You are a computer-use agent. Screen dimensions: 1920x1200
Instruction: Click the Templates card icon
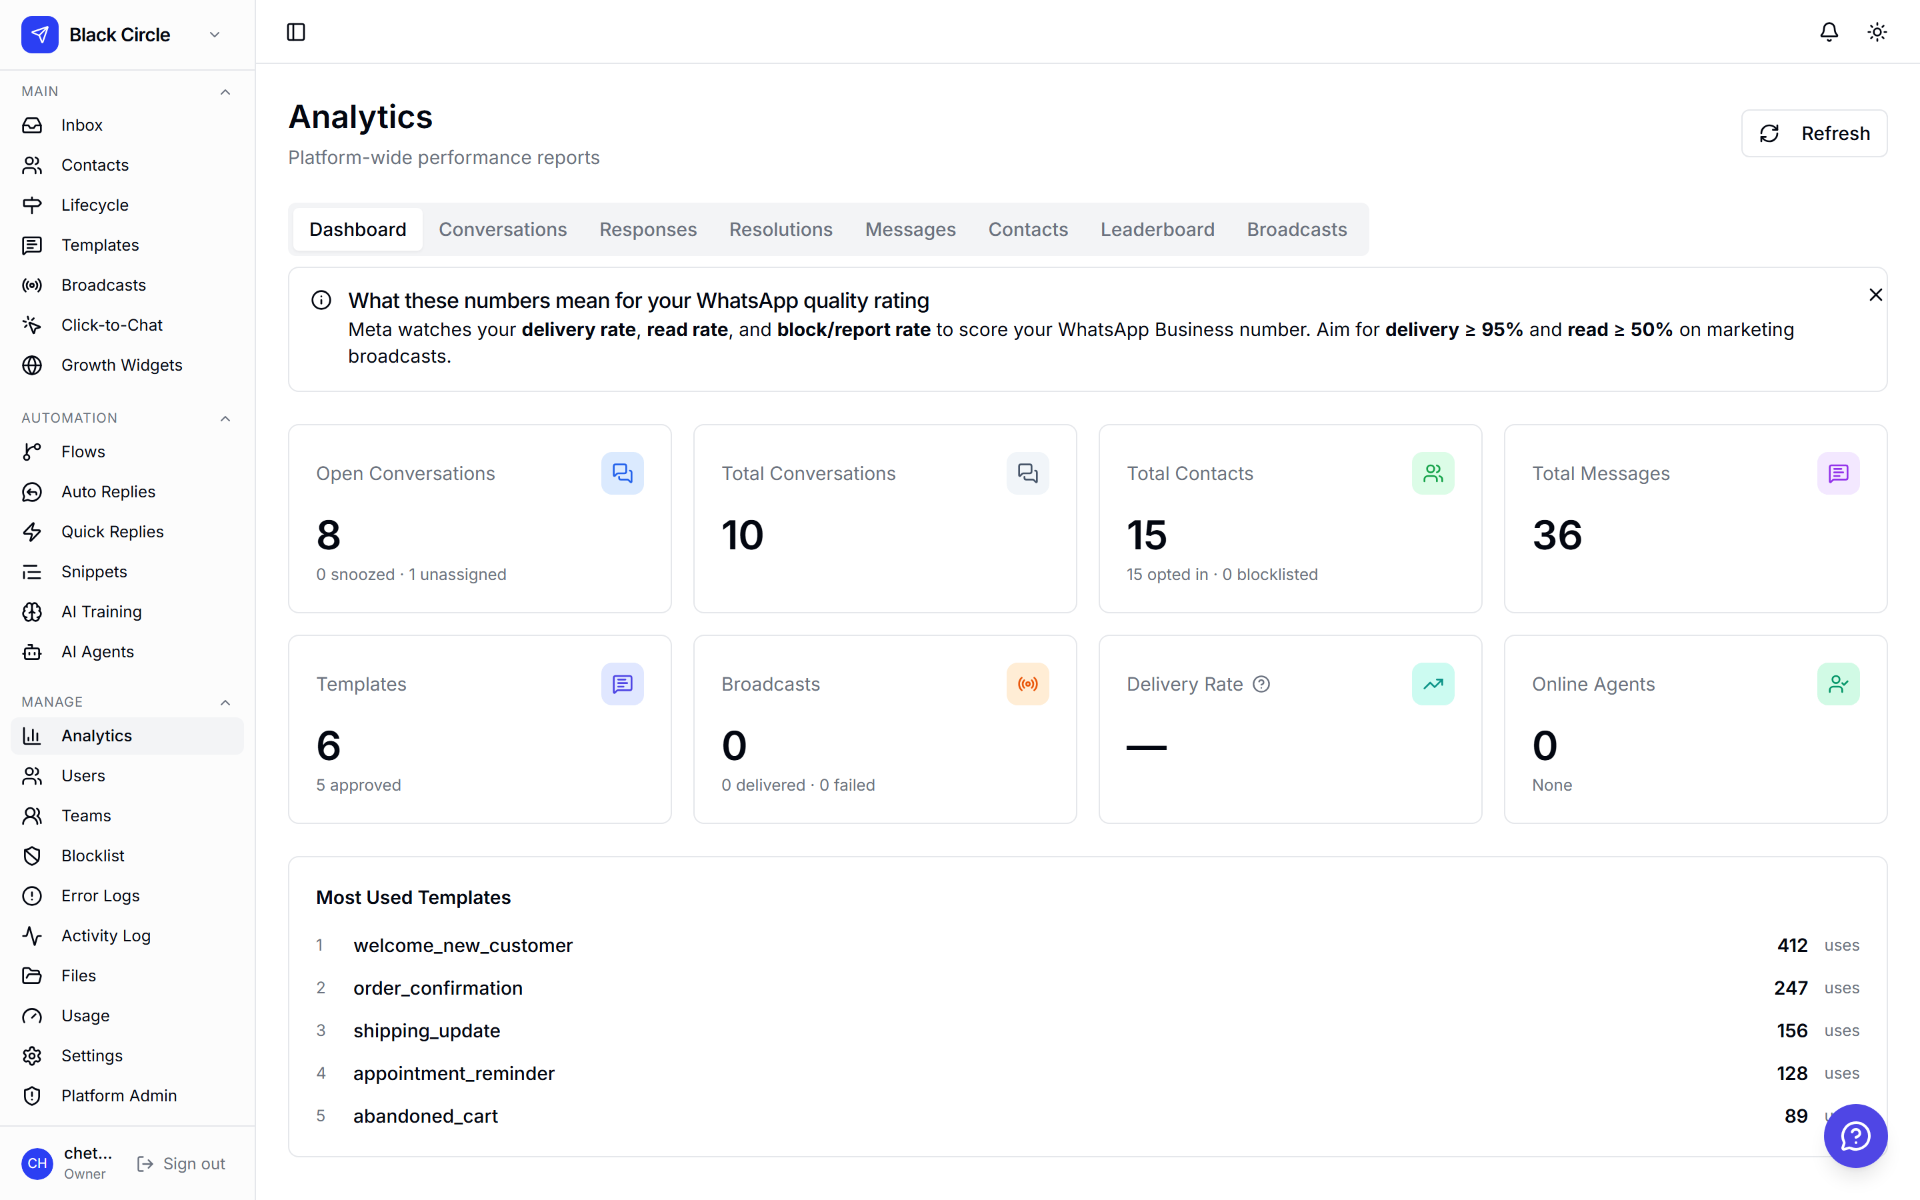pyautogui.click(x=622, y=684)
